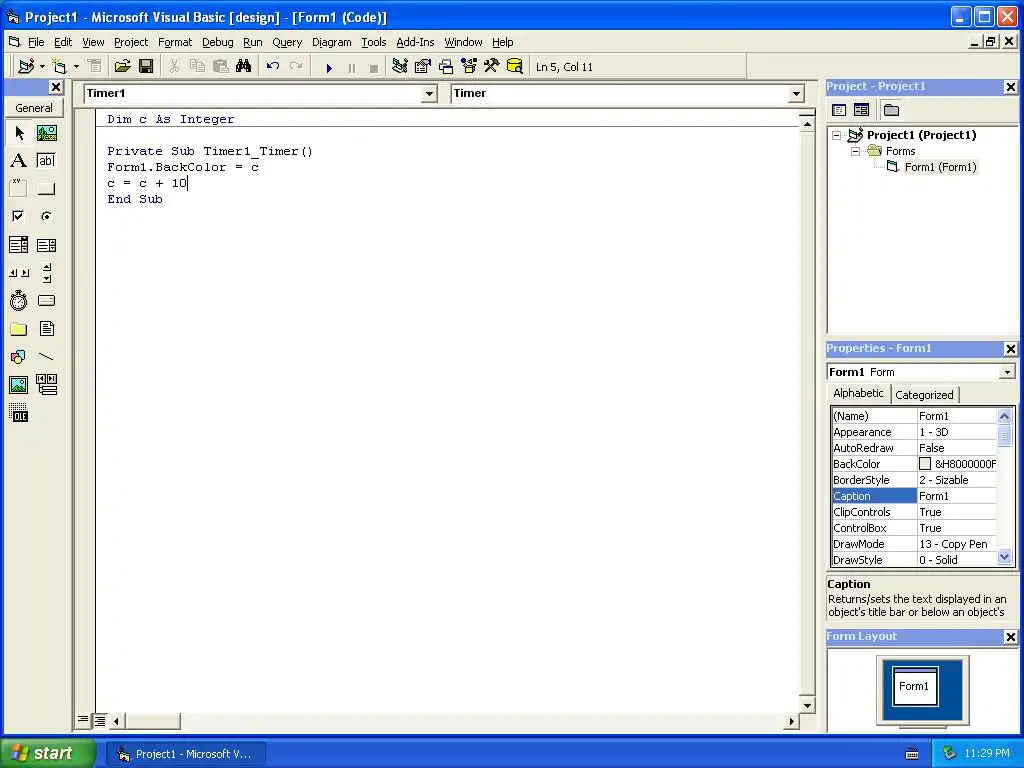Click BackColor swatch in Properties
This screenshot has width=1024, height=768.
click(x=925, y=464)
